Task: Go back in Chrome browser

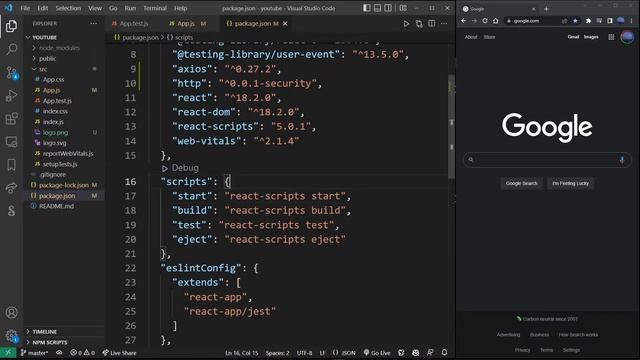Action: pyautogui.click(x=464, y=21)
